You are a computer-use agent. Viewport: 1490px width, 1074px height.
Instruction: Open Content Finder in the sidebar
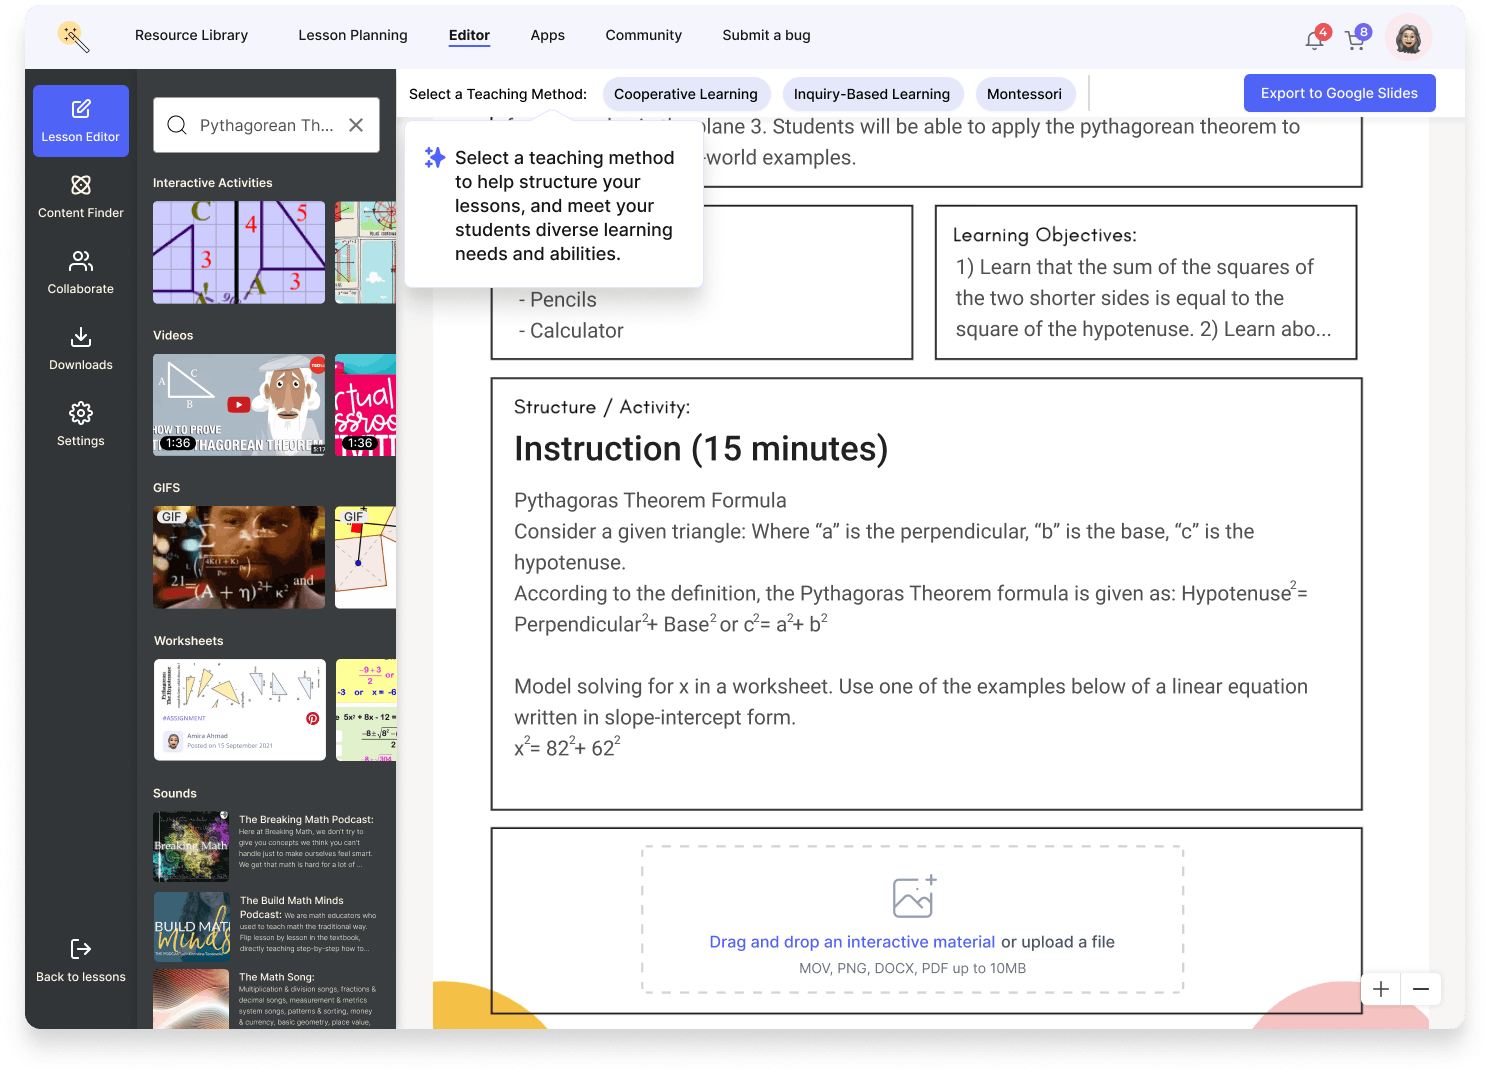[81, 197]
